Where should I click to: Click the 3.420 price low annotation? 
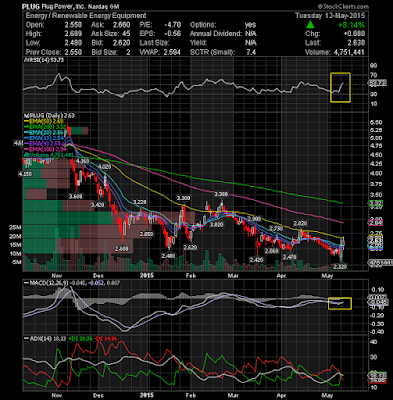pos(97,205)
